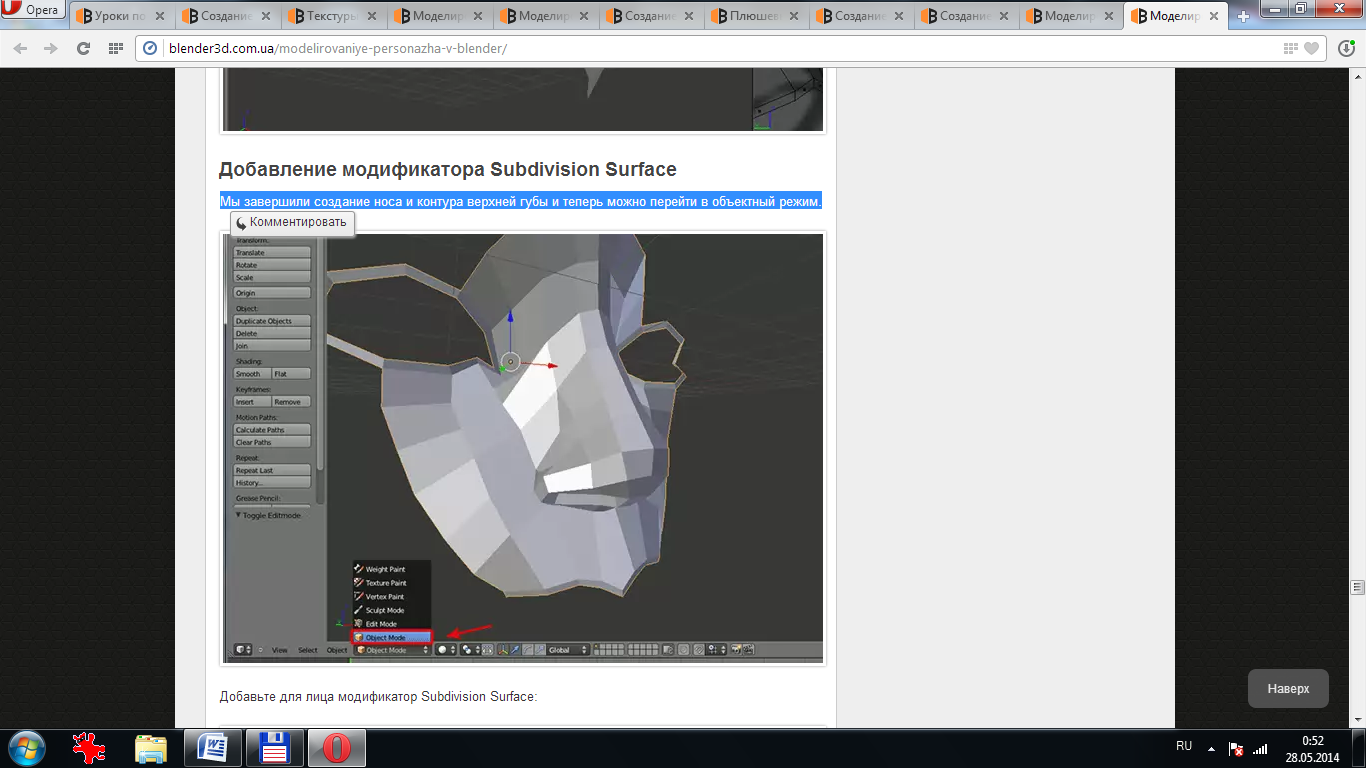Reload the current blender3d page
Screen dimensions: 1366x768
[x=84, y=49]
